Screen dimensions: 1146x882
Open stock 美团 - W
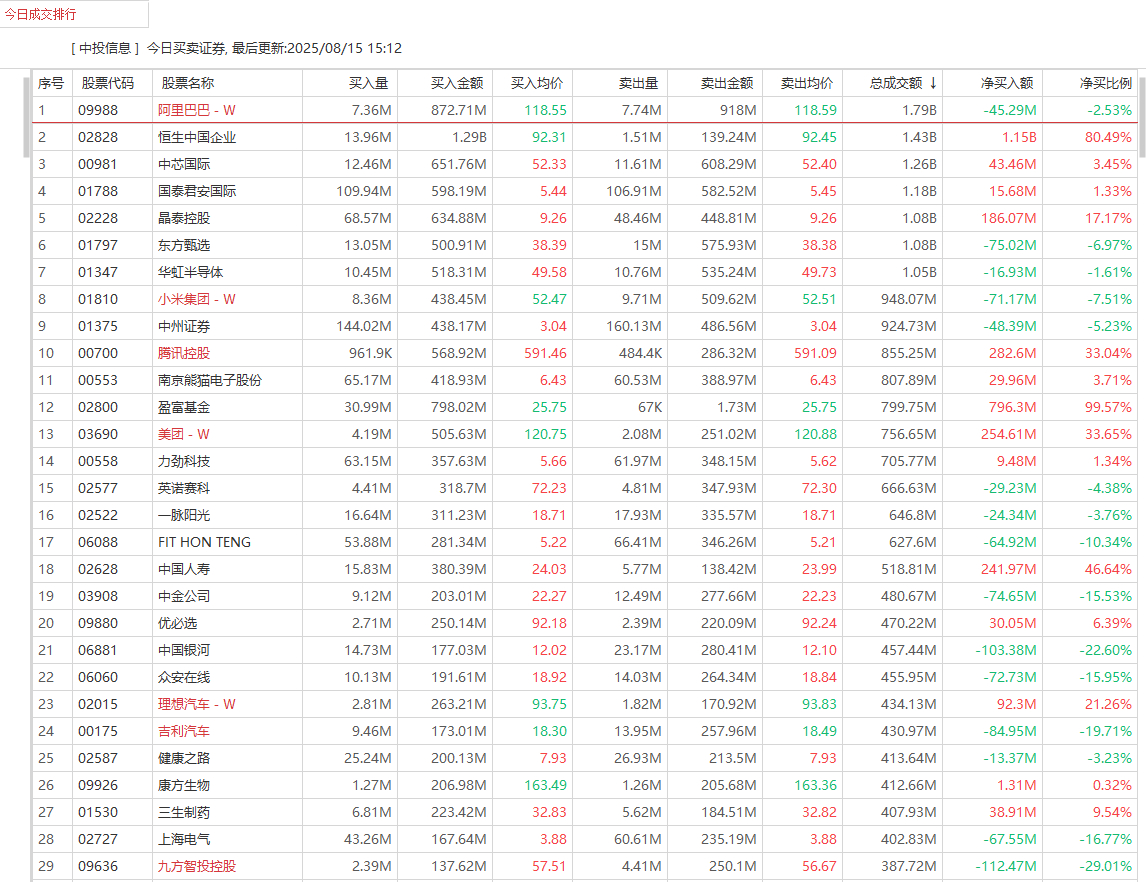tap(183, 435)
